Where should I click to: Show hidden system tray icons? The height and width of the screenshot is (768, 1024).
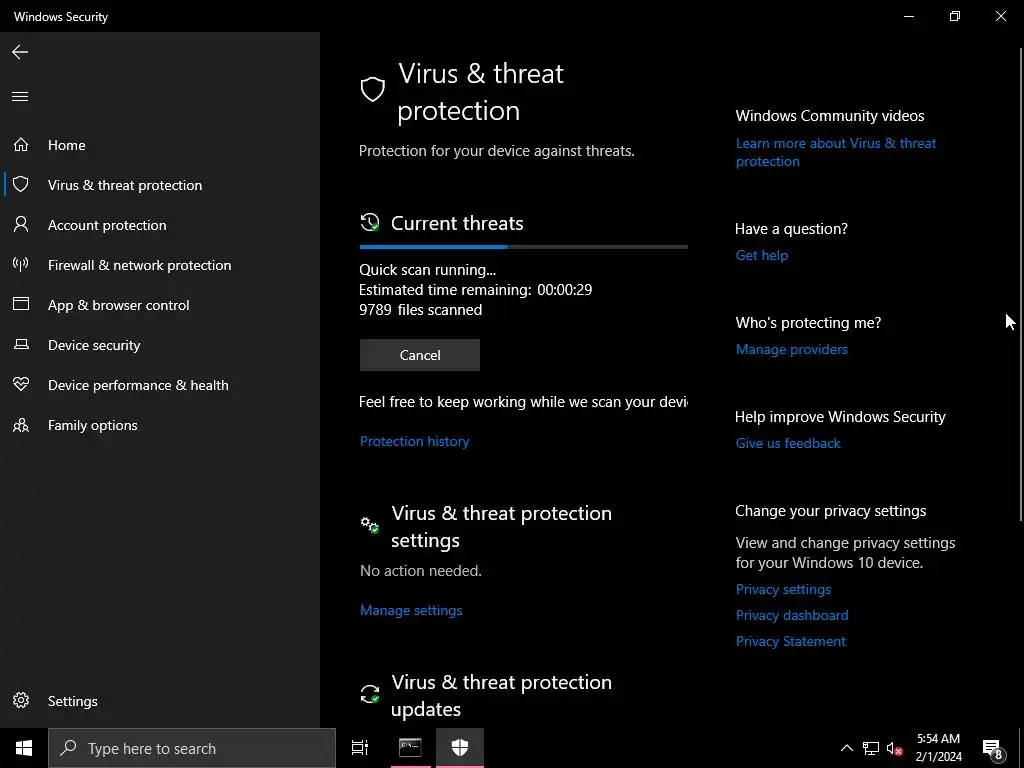coord(846,748)
